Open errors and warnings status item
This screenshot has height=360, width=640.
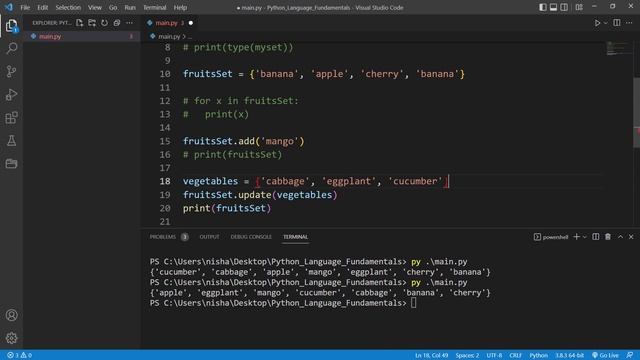pyautogui.click(x=19, y=355)
